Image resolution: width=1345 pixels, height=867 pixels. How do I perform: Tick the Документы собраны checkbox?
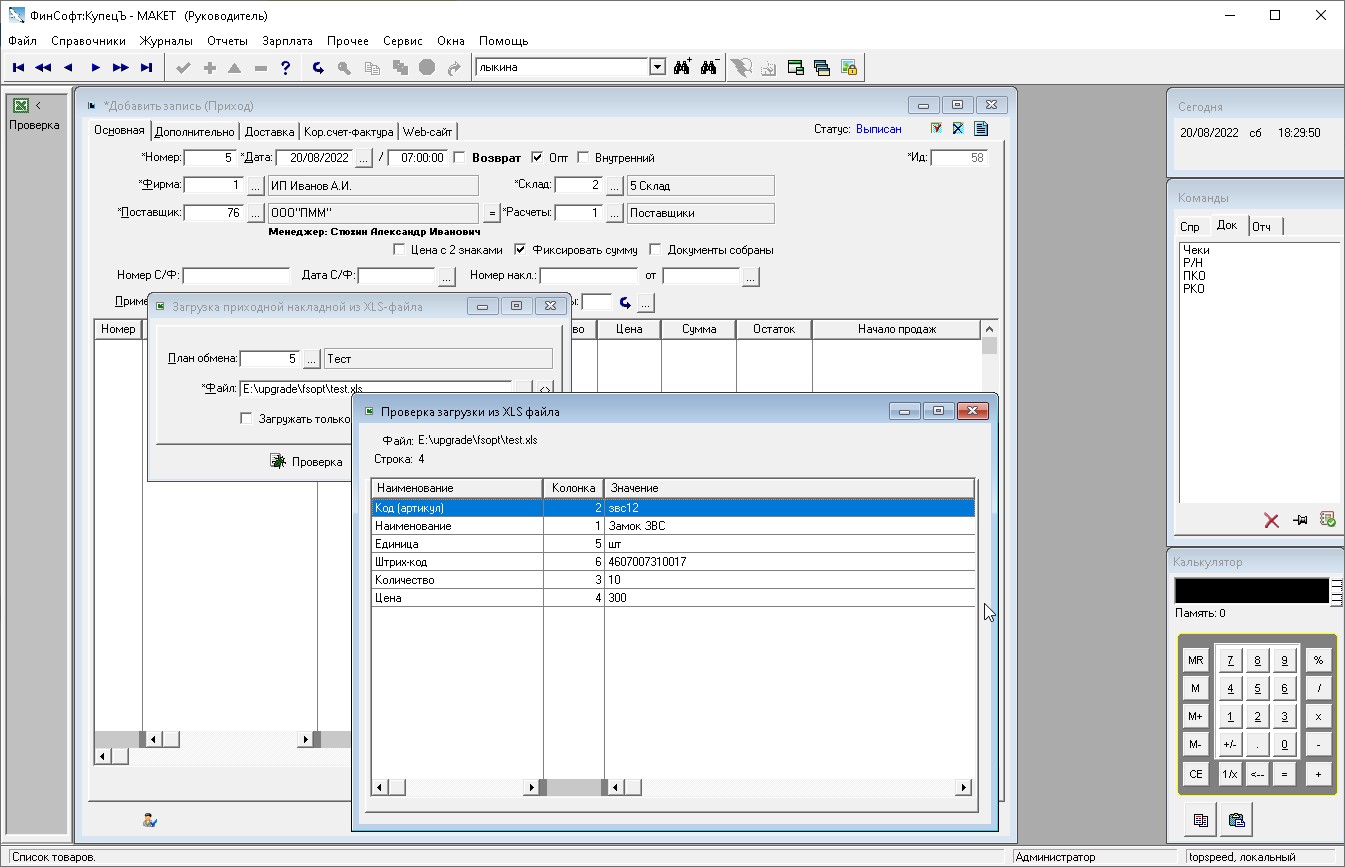[x=656, y=250]
